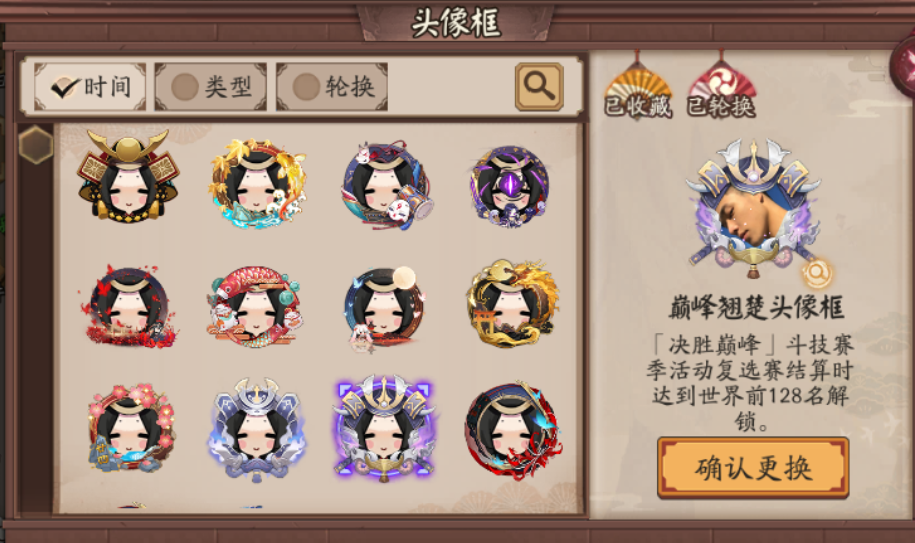Toggle the 已轮换 red fan
The image size is (915, 543).
[721, 87]
